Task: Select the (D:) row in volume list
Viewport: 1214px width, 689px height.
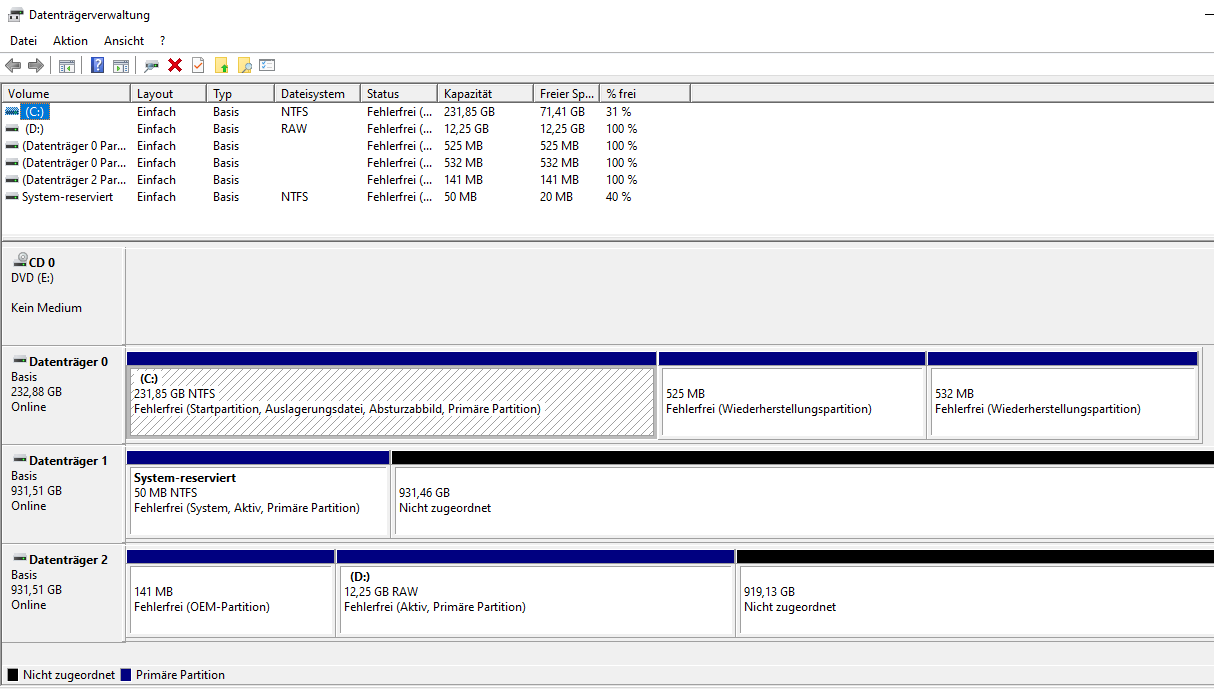Action: pos(346,128)
